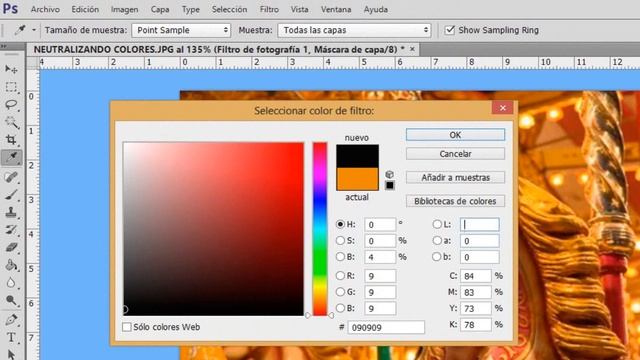Click the H degrees input field
Screen dimensions: 640x360
click(x=380, y=224)
